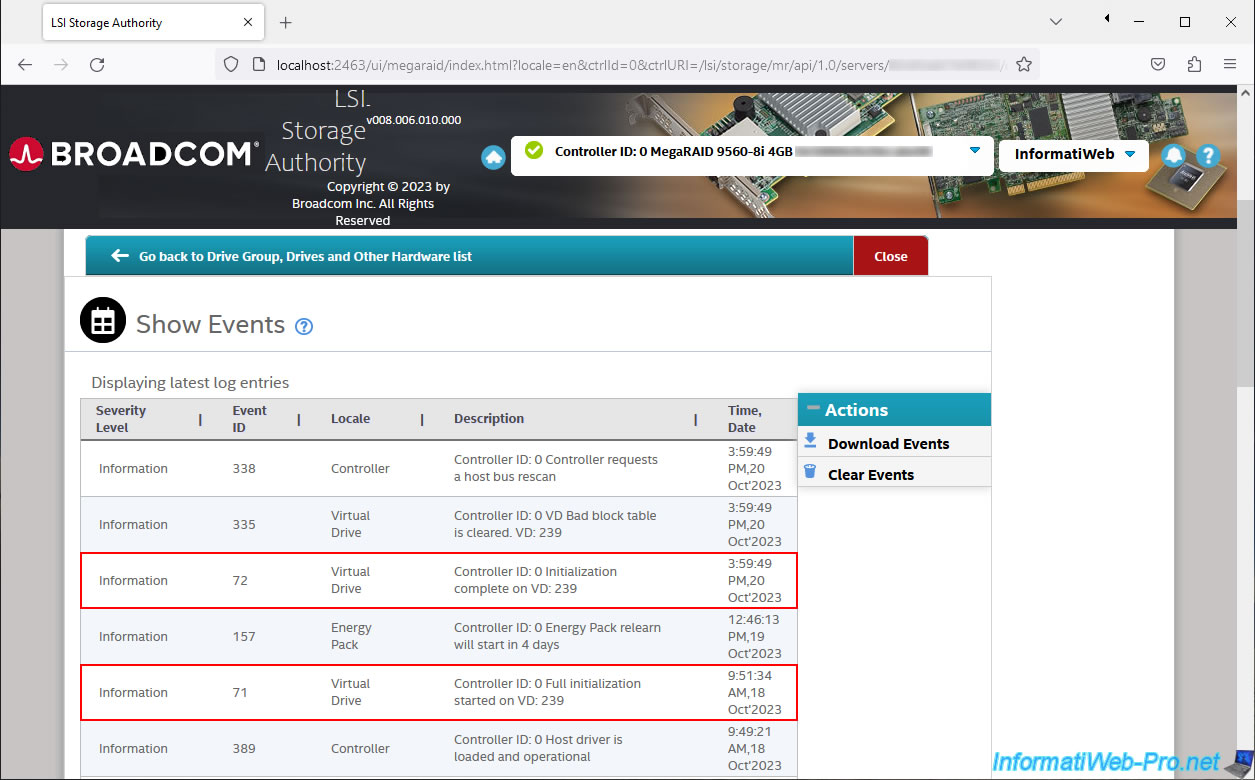Sort by the Severity Level column header

point(121,419)
